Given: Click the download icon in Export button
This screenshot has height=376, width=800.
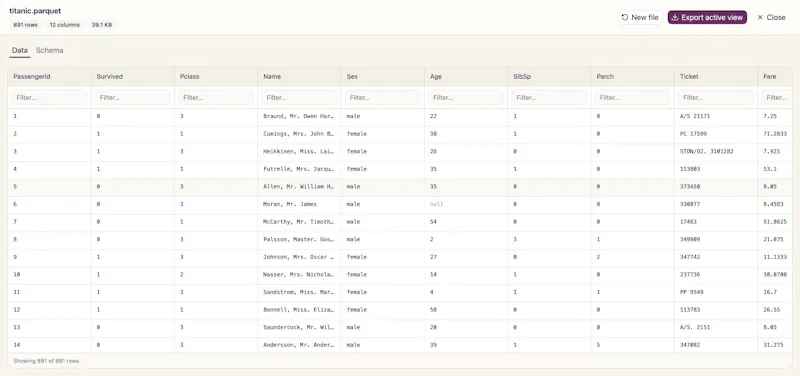Looking at the screenshot, I should pyautogui.click(x=675, y=17).
